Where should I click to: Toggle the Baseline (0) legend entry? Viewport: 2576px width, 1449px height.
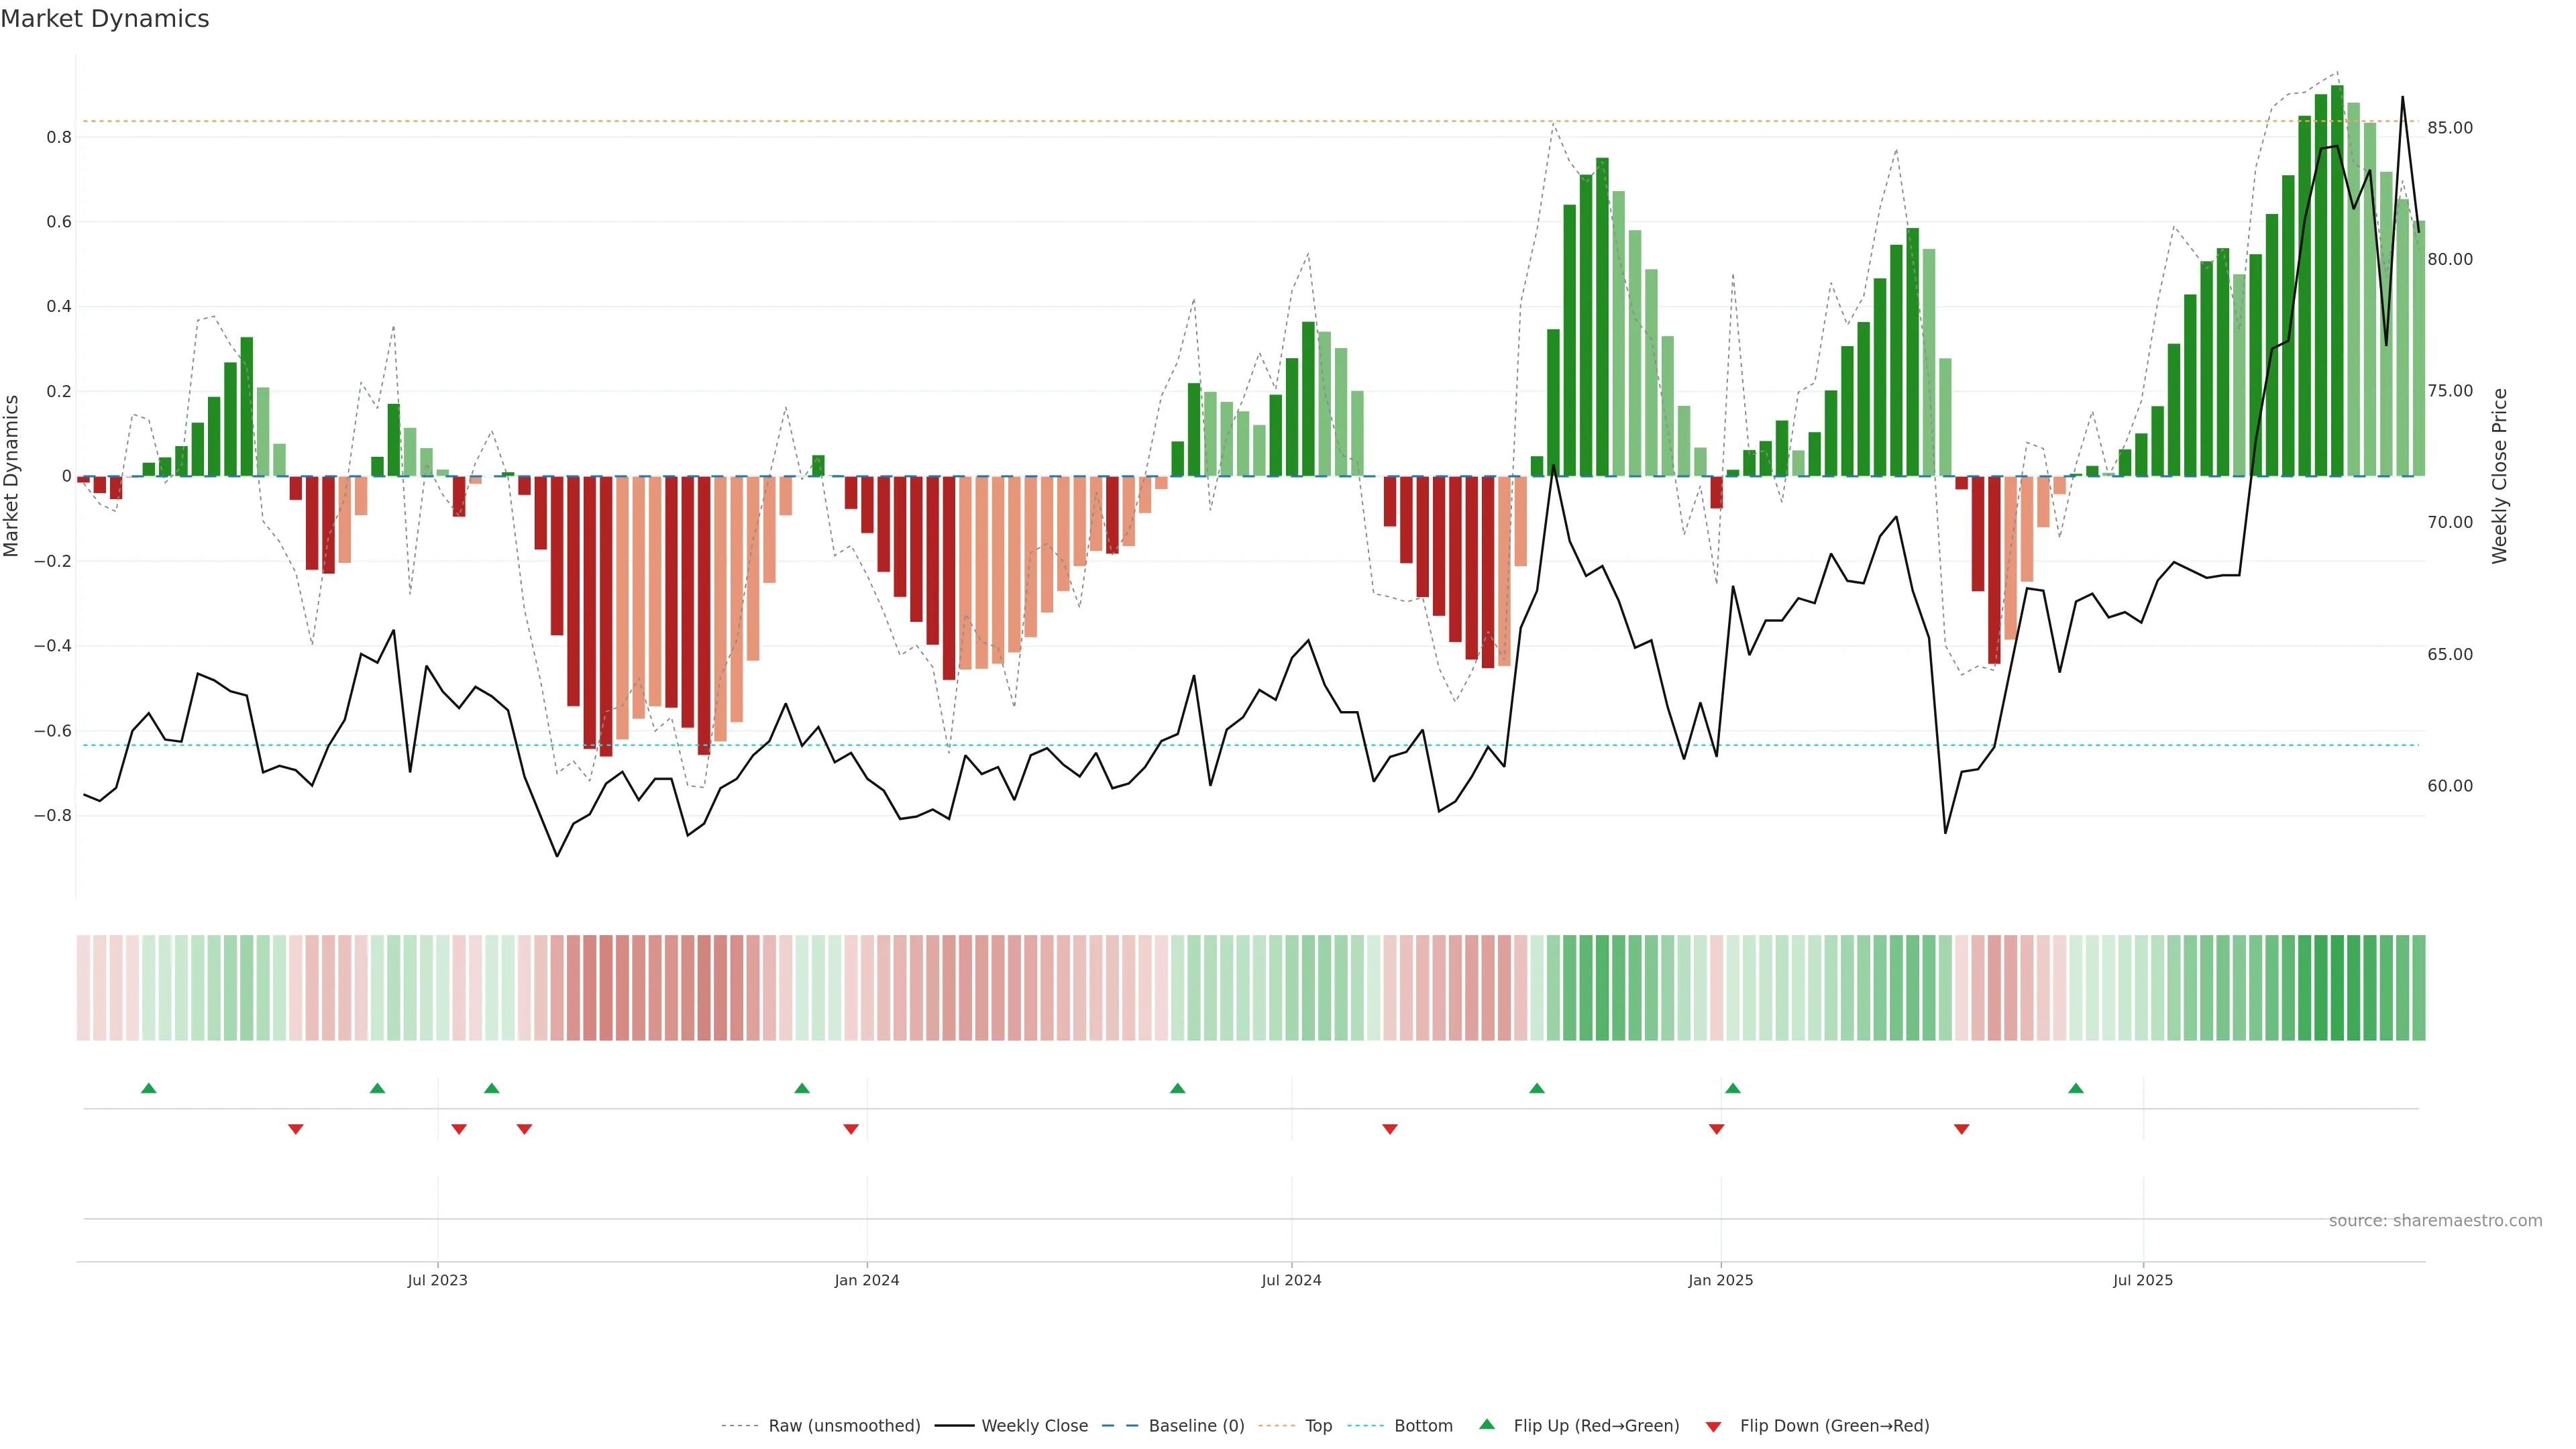point(1196,1426)
